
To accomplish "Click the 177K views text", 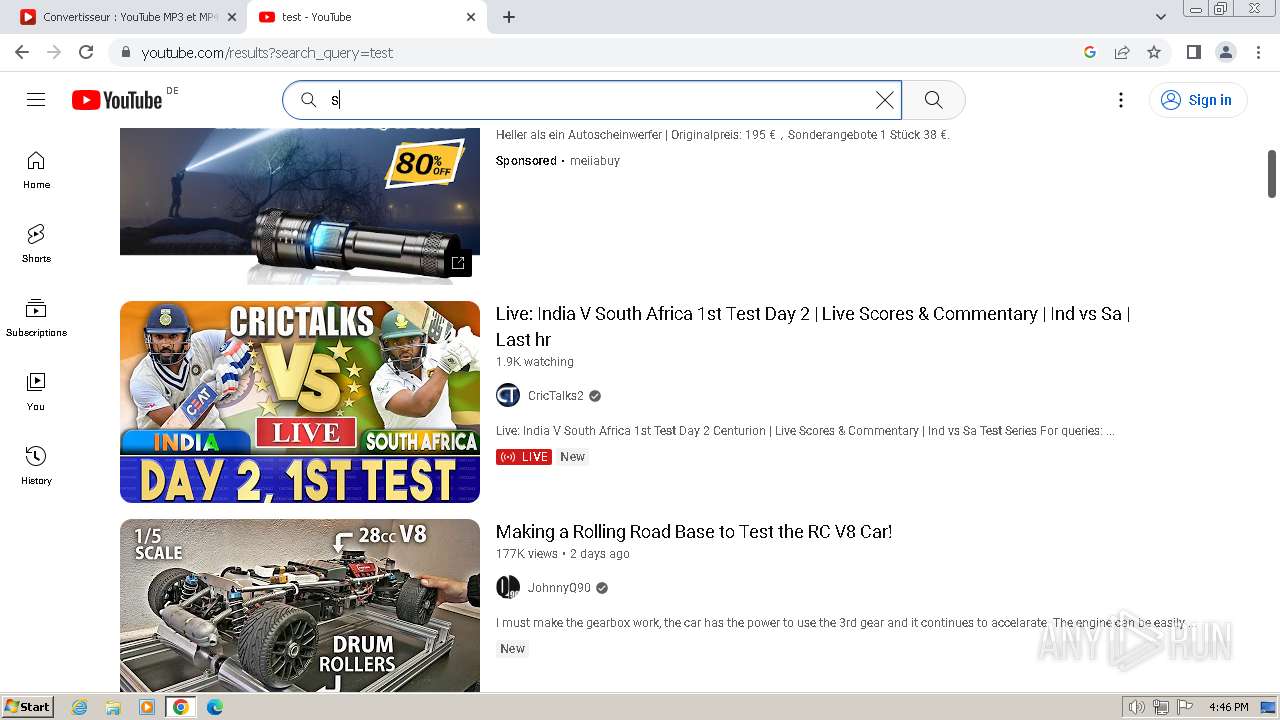I will point(527,554).
